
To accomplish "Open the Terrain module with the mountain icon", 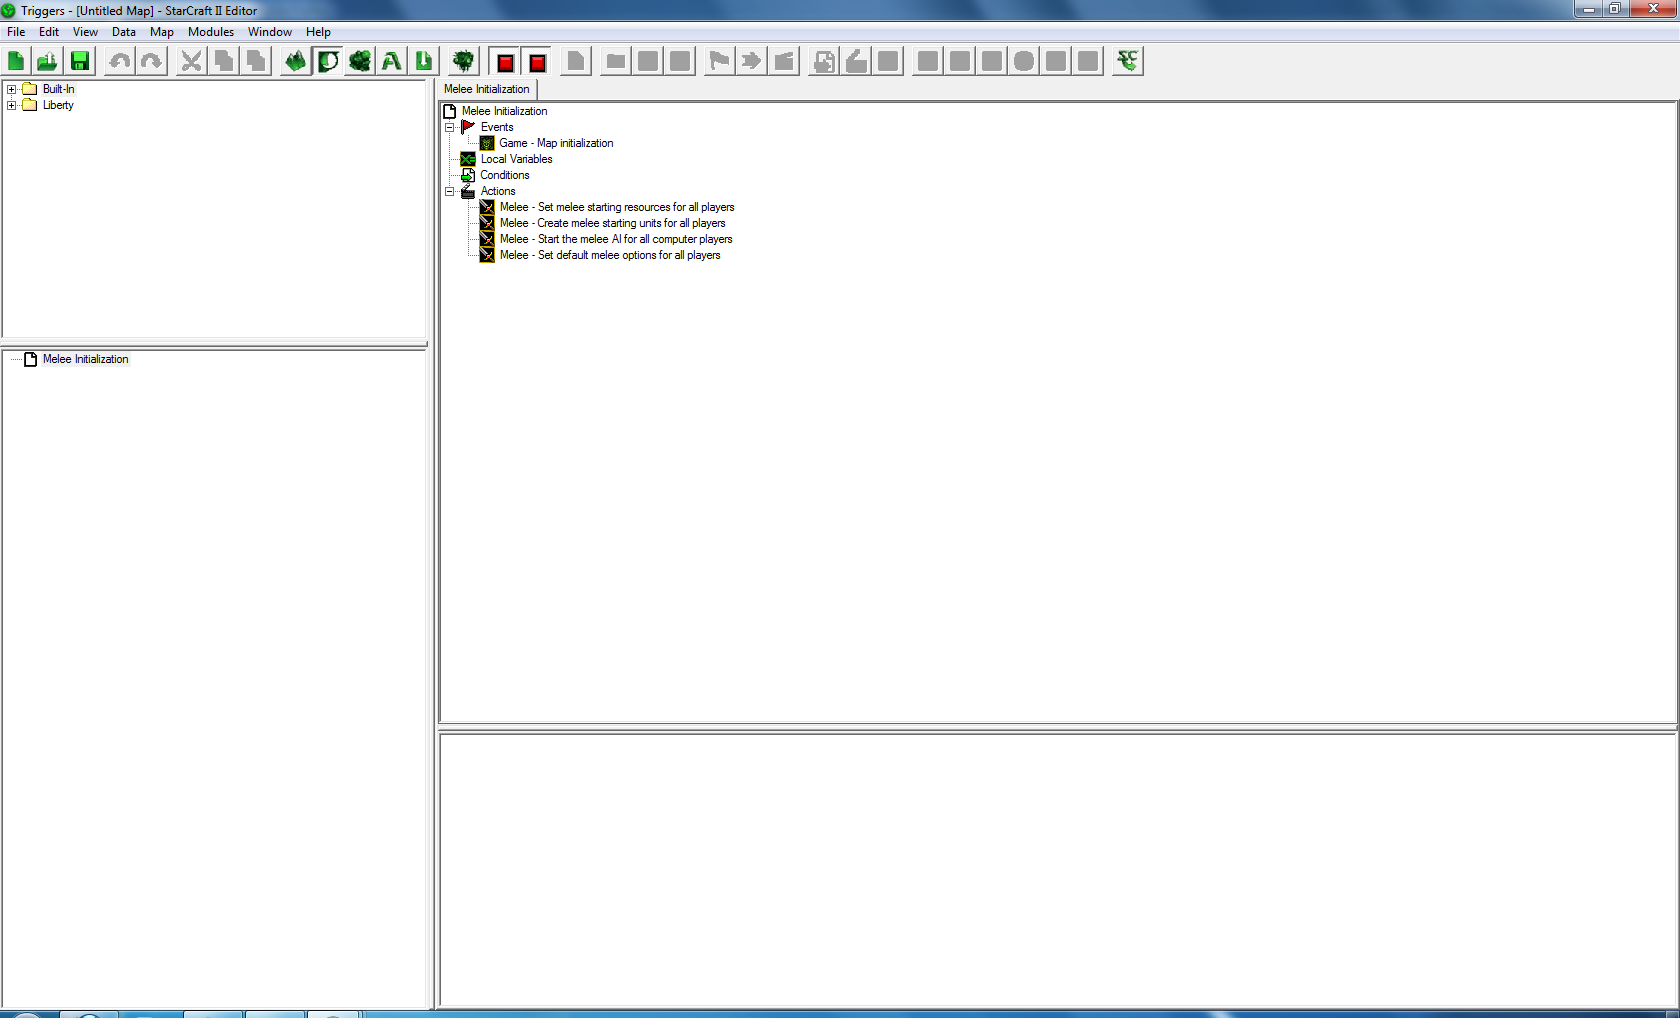I will 296,61.
